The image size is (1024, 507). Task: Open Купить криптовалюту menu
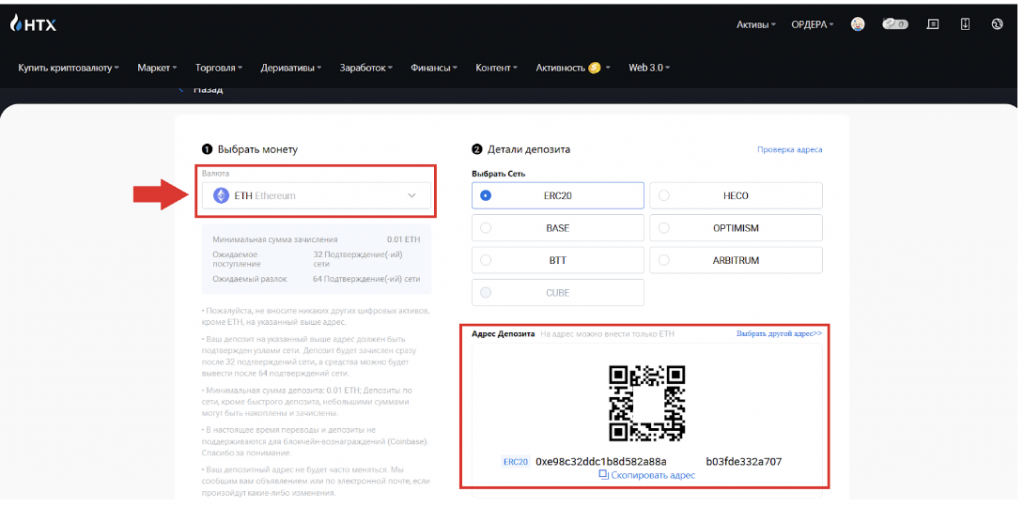click(69, 67)
